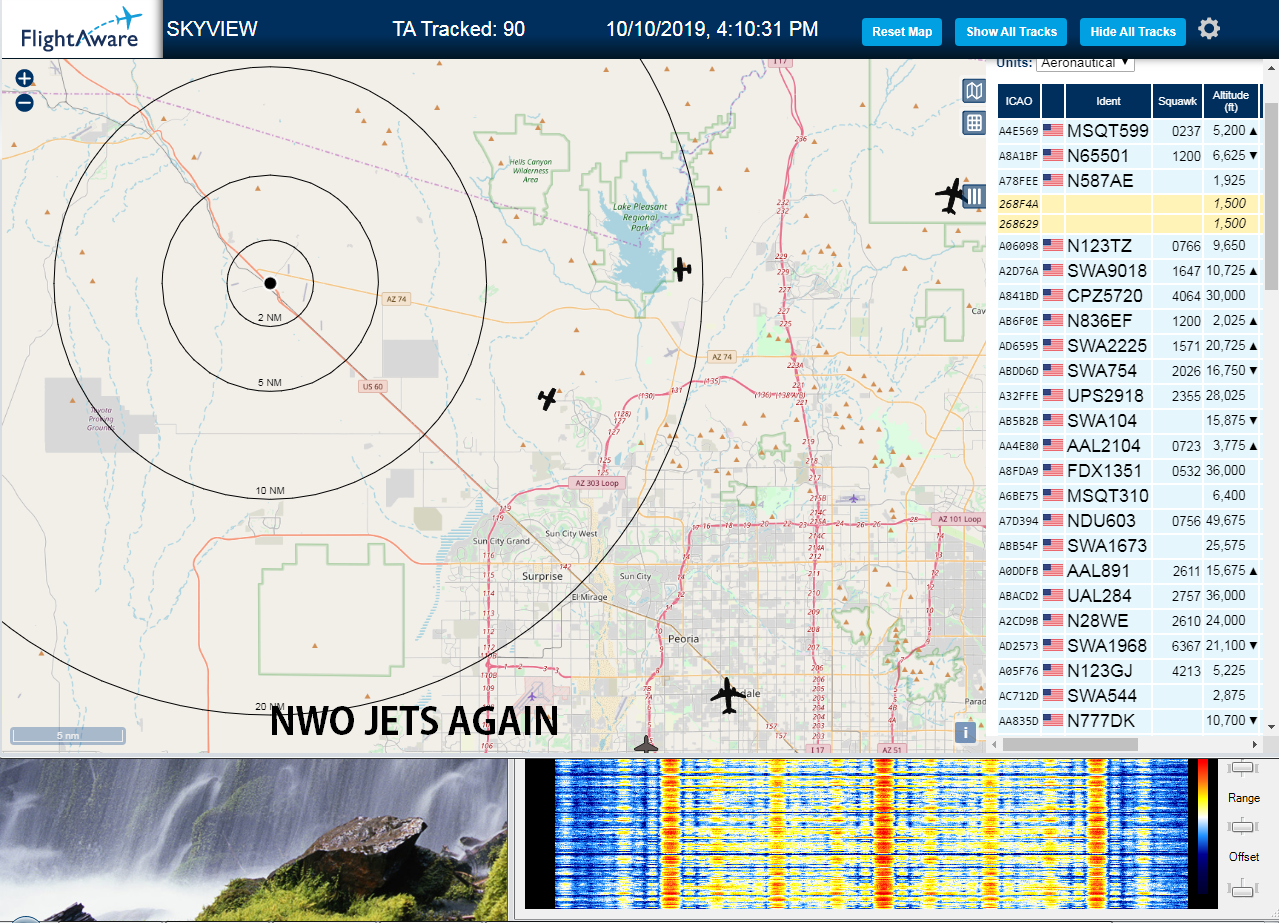Open the map info 'i' icon
The width and height of the screenshot is (1279, 923).
pyautogui.click(x=965, y=732)
